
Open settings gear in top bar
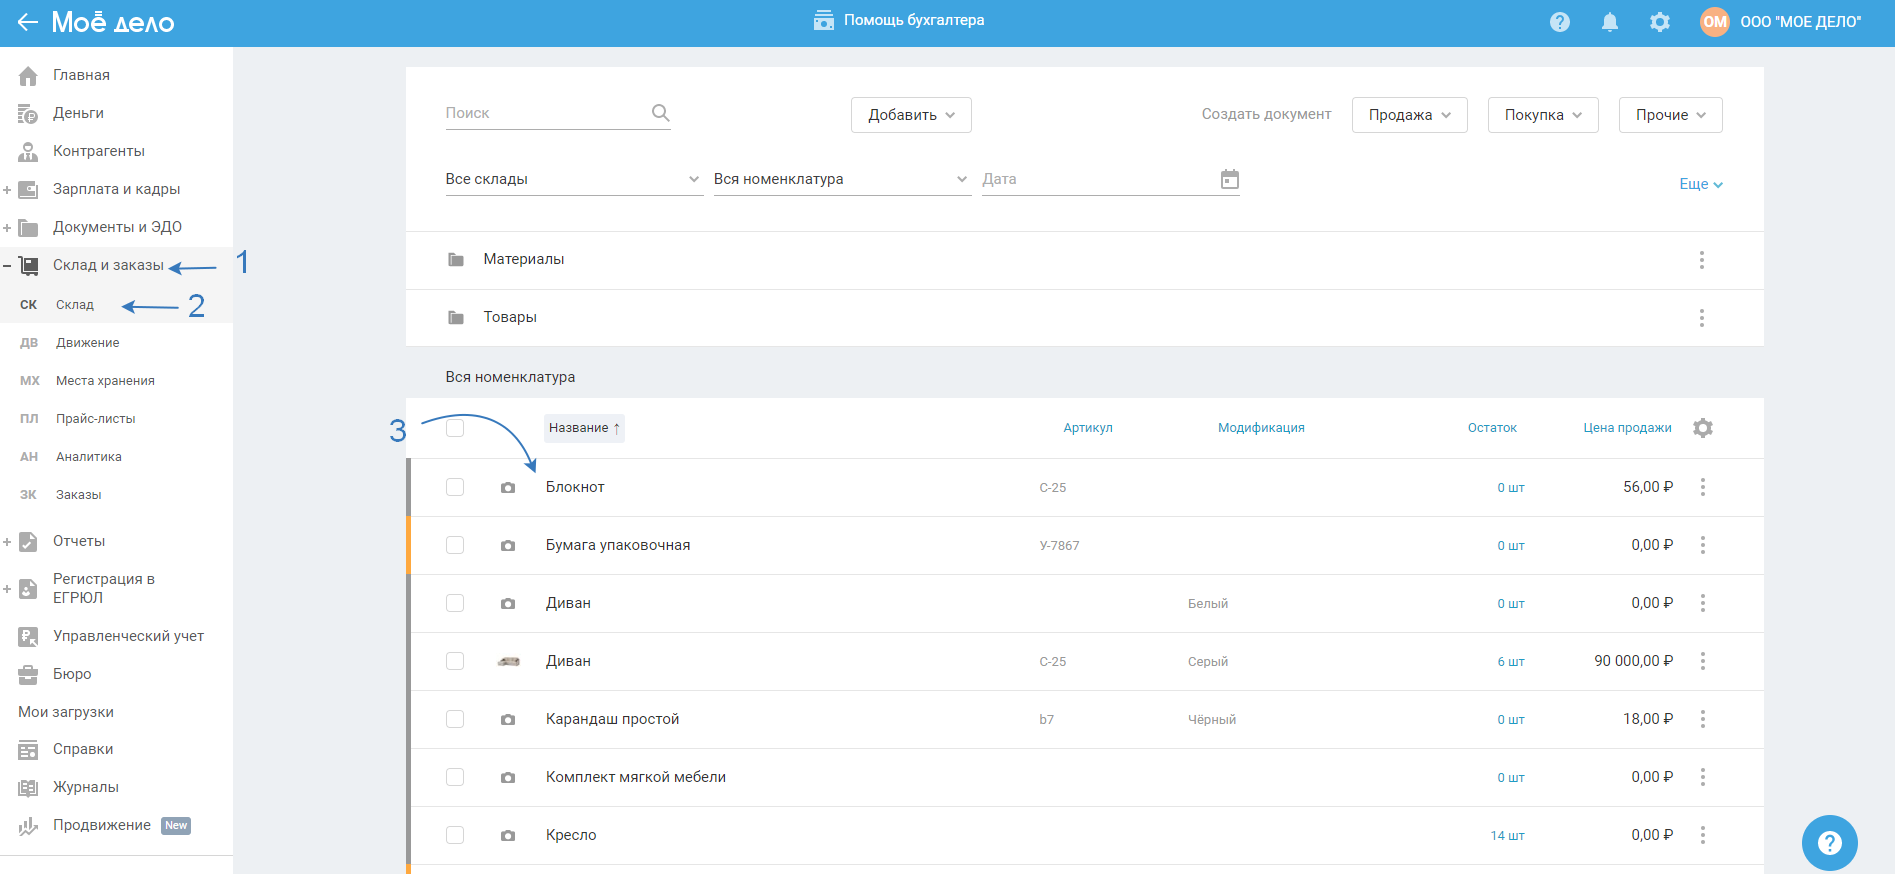(1659, 22)
